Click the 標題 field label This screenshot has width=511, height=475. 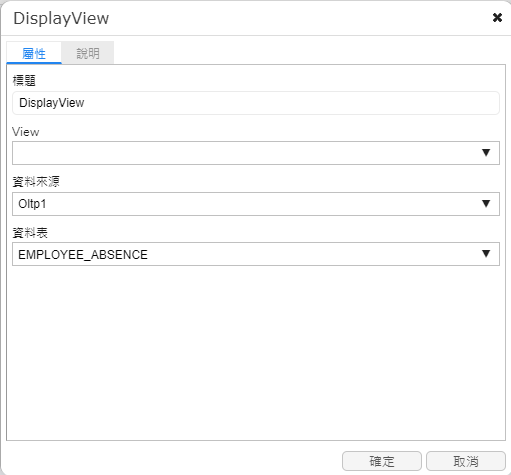click(24, 80)
